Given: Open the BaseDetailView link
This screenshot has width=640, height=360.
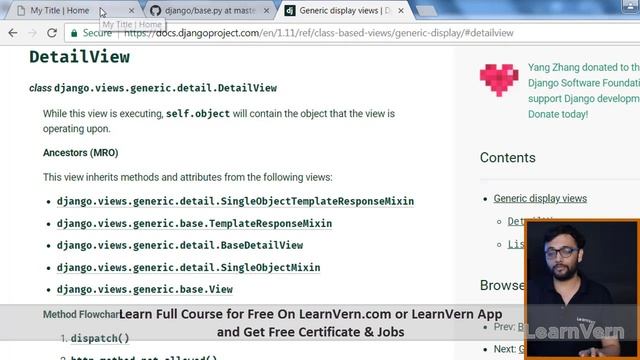Looking at the screenshot, I should click(180, 245).
